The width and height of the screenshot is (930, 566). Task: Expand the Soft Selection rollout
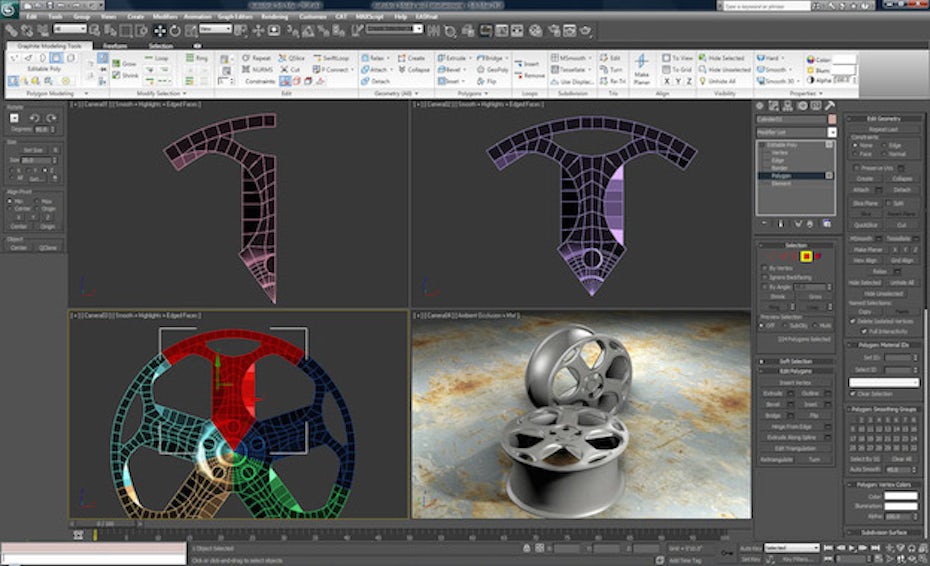[796, 361]
